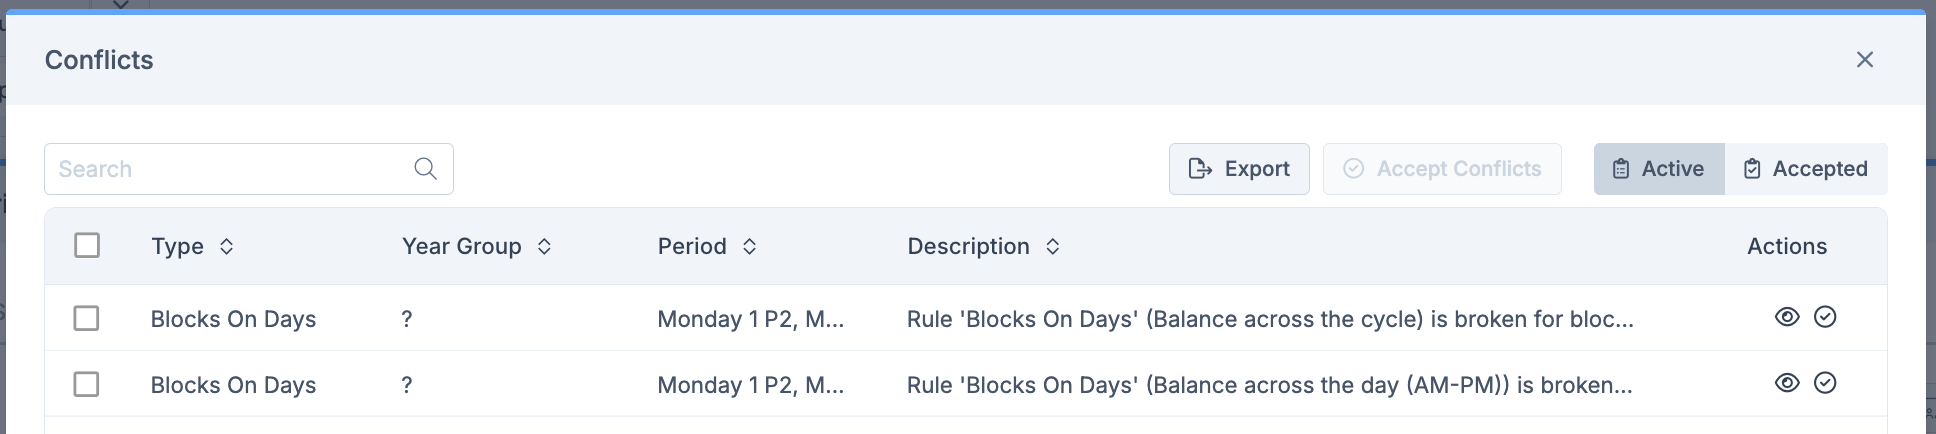1936x434 pixels.
Task: Switch to the Accepted tab
Action: click(x=1805, y=169)
